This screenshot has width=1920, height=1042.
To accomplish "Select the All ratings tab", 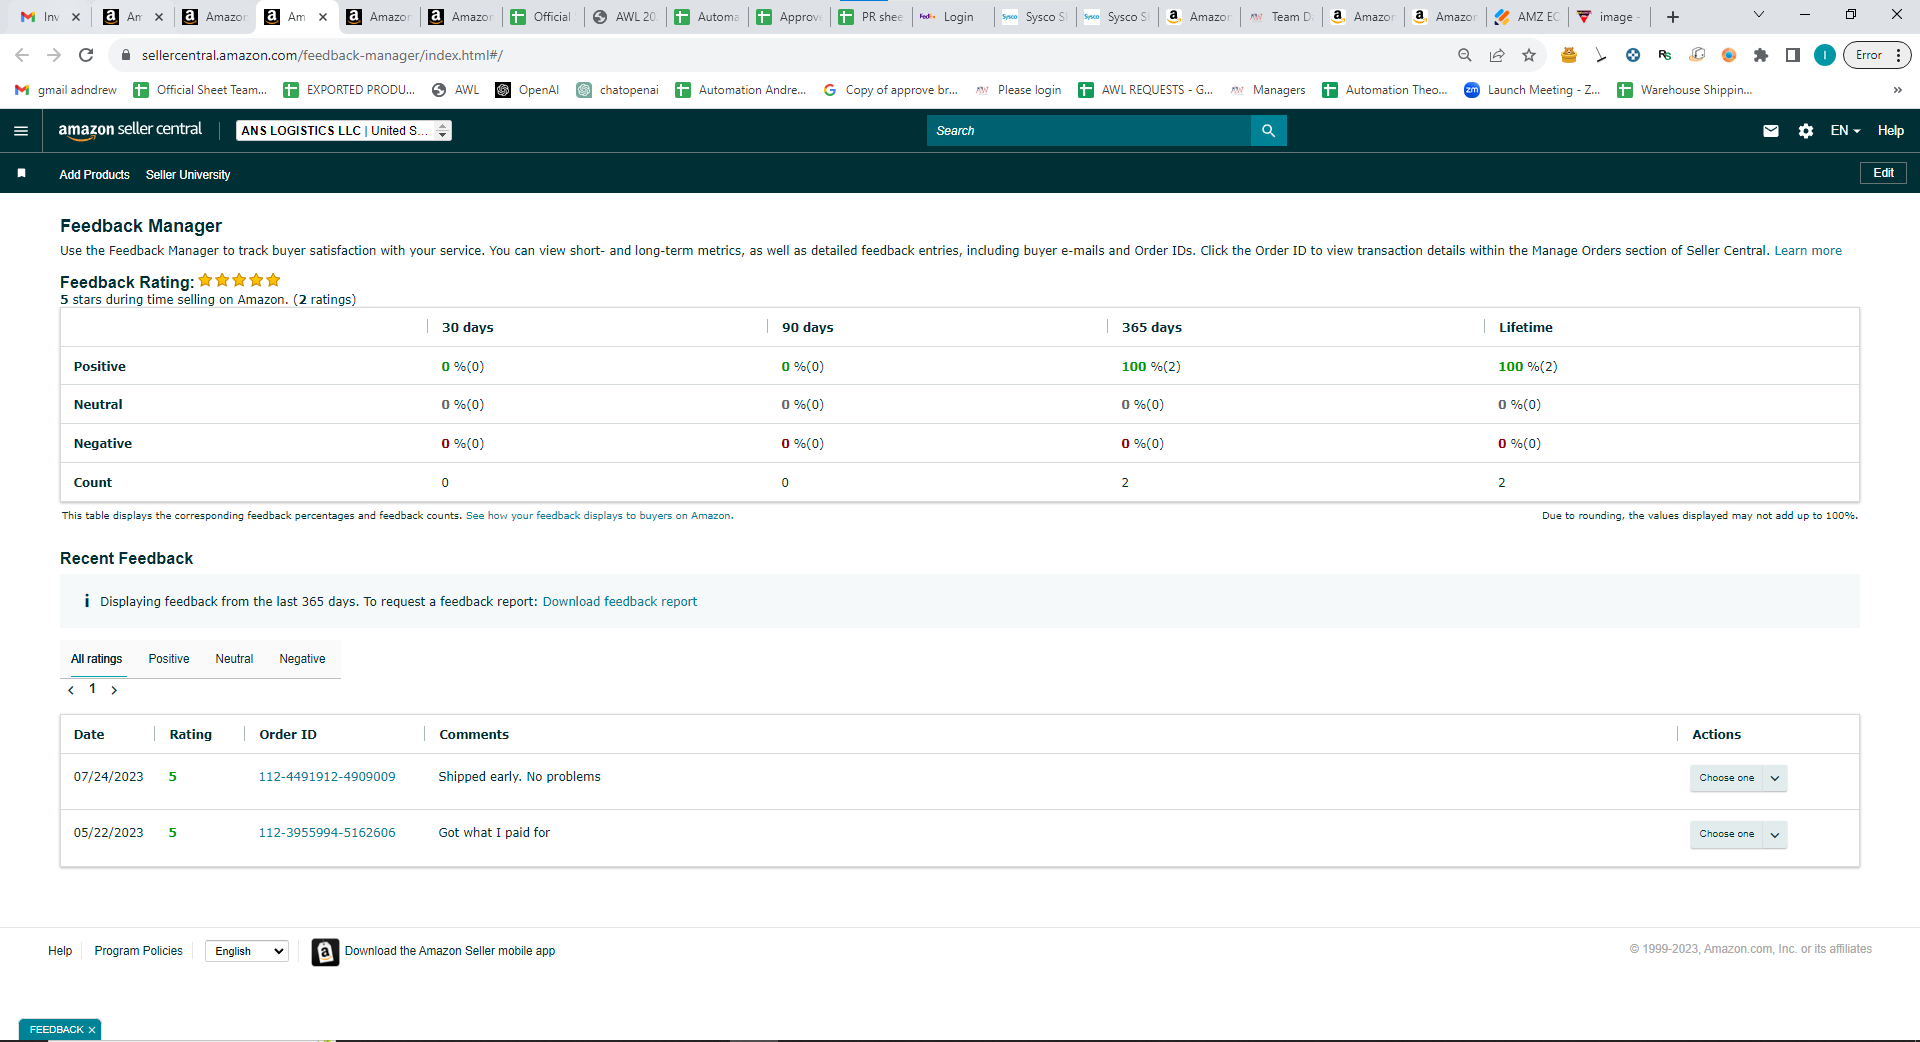I will coord(96,659).
